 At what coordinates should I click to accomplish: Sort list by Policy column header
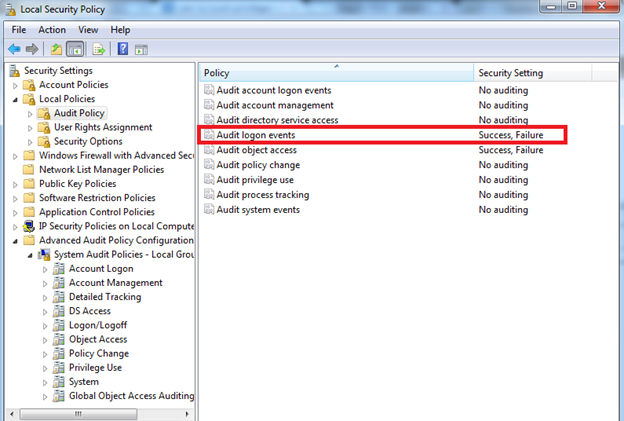[335, 73]
